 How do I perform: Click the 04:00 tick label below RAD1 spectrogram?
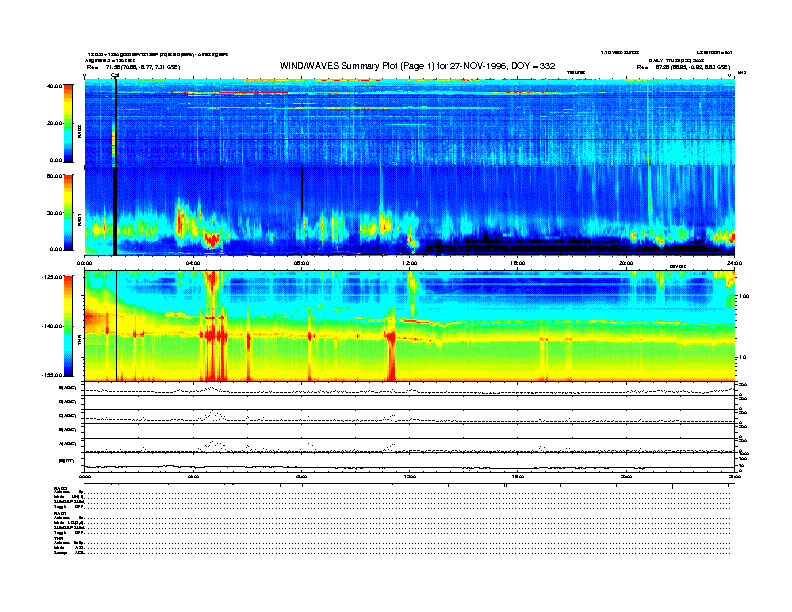[193, 263]
